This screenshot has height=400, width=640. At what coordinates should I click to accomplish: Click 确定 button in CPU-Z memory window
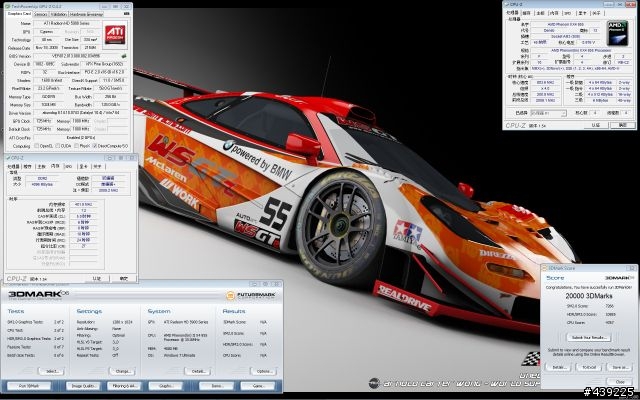pos(123,278)
